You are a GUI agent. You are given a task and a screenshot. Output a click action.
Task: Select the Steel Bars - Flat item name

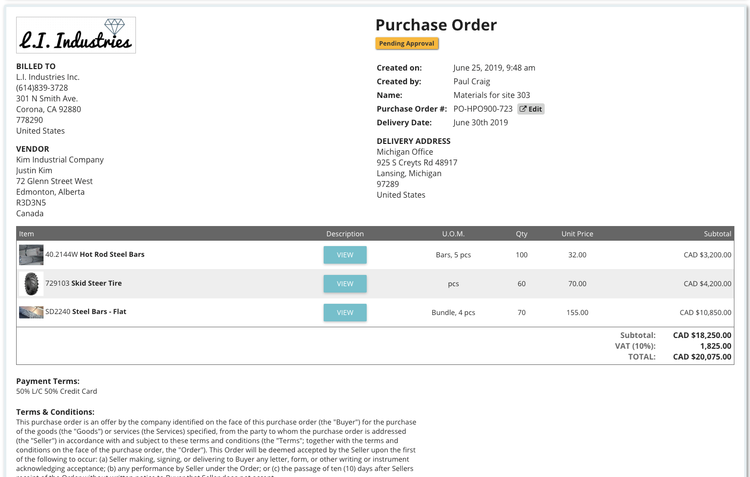pos(99,311)
